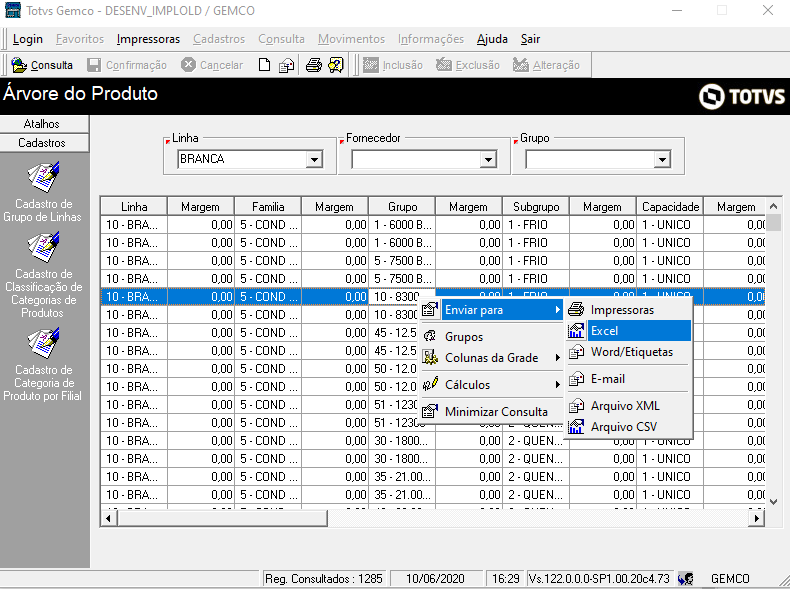Open the Fornecedor dropdown list
Viewport: 790px width, 589px height.
tap(488, 159)
